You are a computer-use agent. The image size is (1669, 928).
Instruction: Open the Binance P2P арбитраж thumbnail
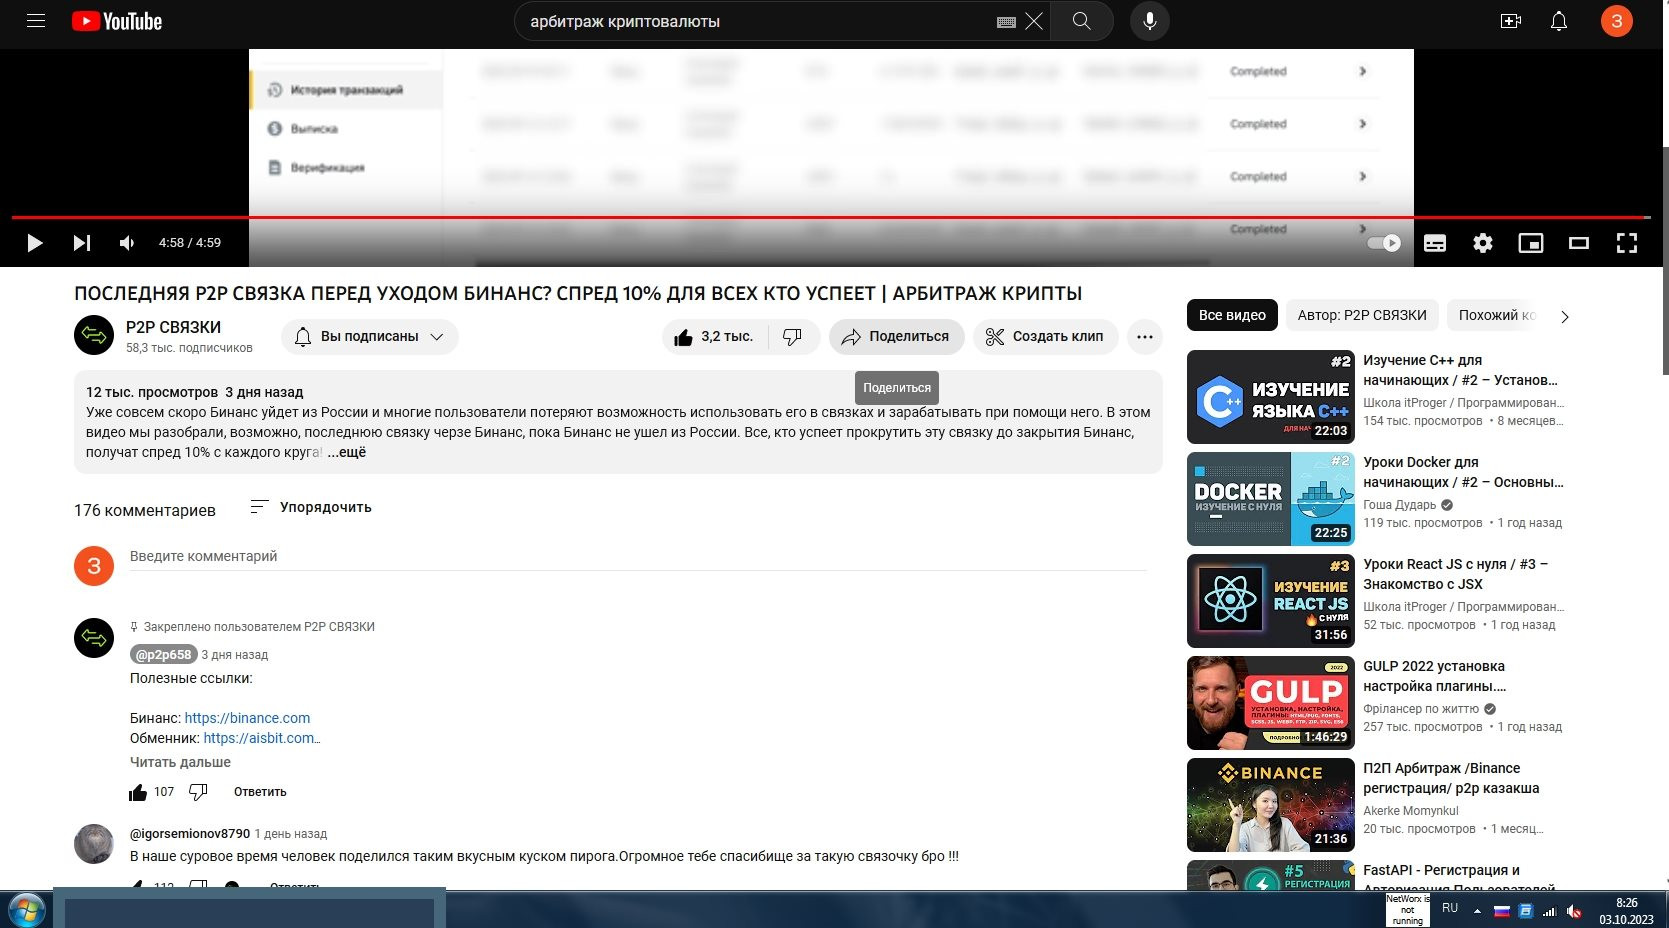(1271, 805)
